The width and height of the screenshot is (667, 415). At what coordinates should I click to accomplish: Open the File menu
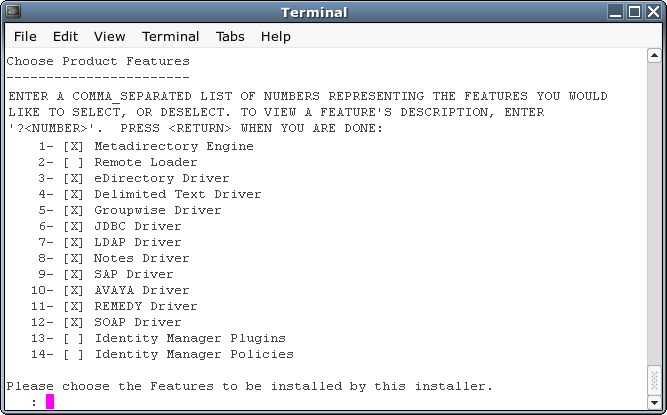pos(25,37)
